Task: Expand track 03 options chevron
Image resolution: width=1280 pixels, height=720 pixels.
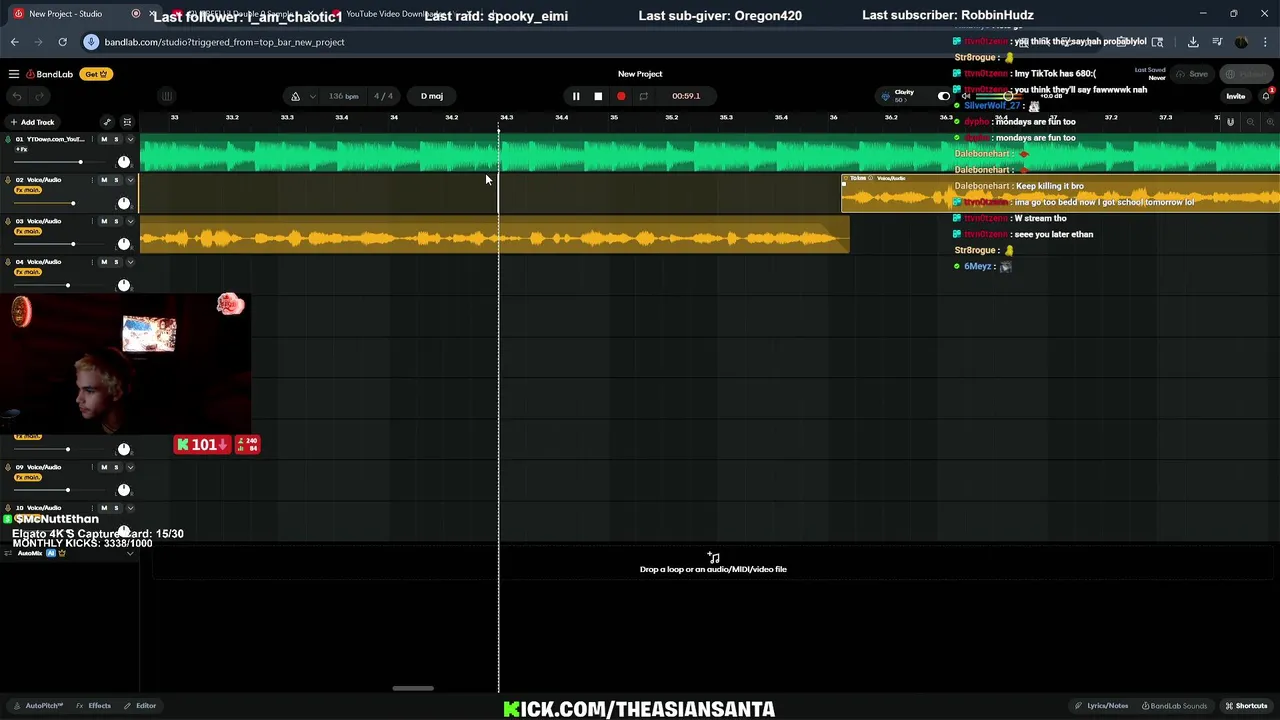Action: 130,221
